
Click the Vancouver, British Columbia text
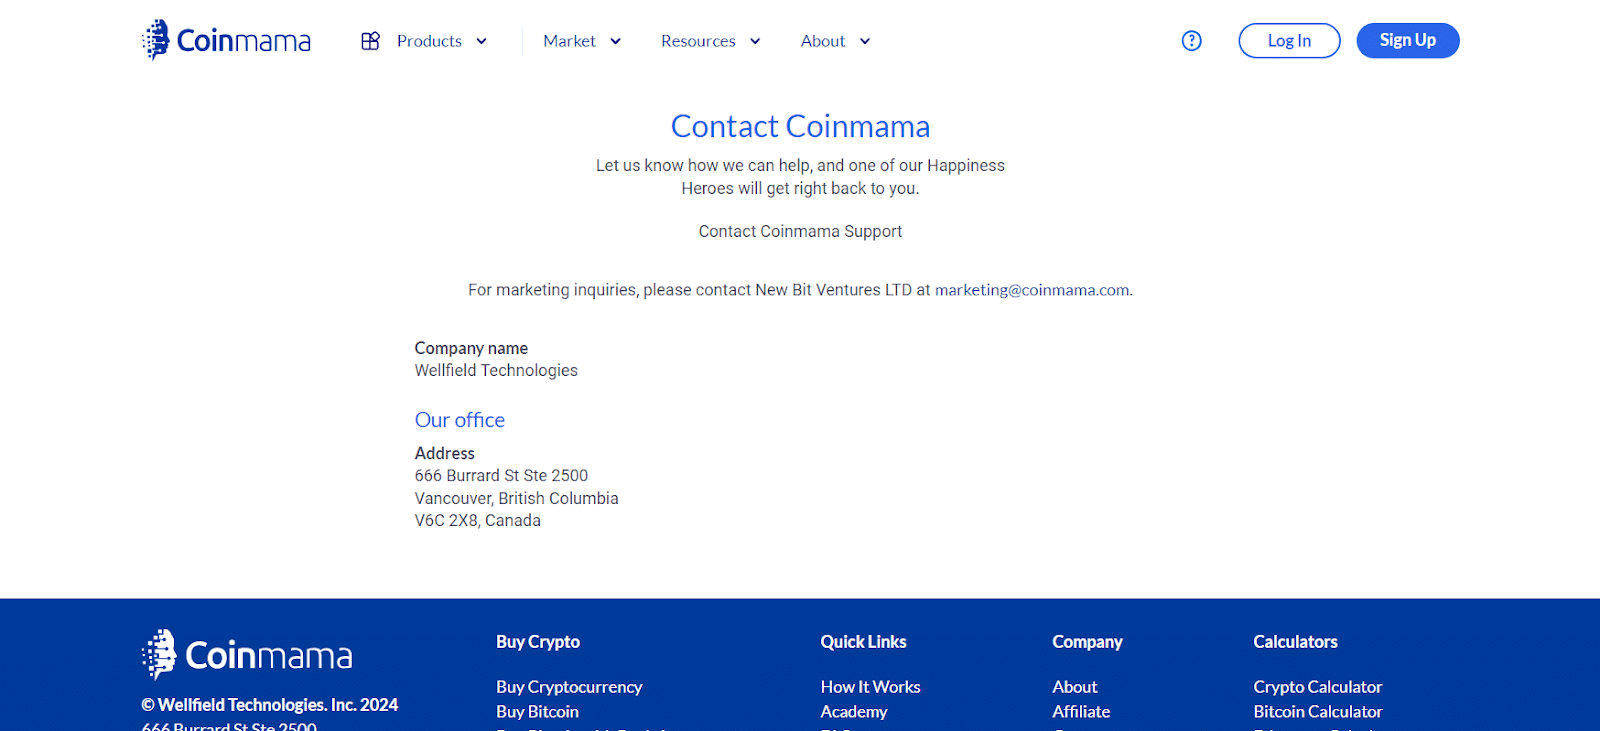[x=516, y=499]
